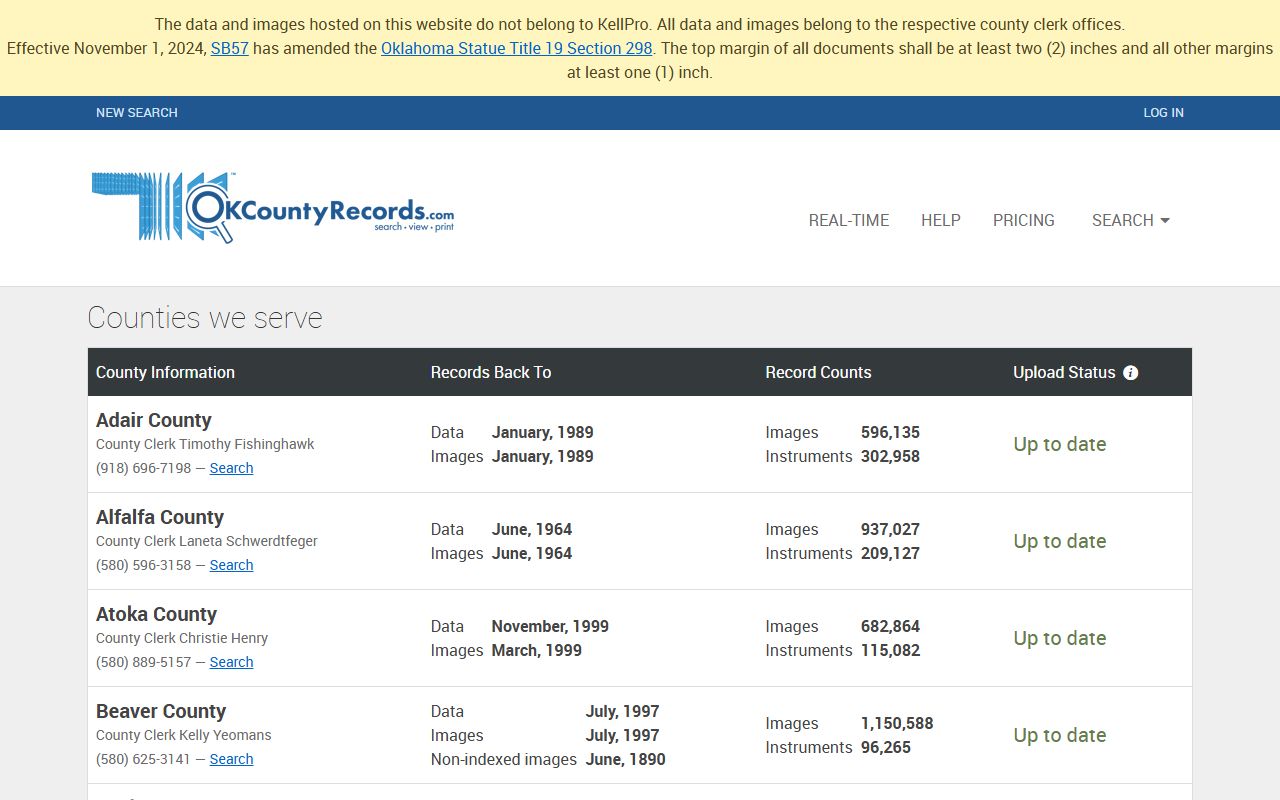This screenshot has height=800, width=1280.
Task: Select the Beaver County name
Action: 161,711
